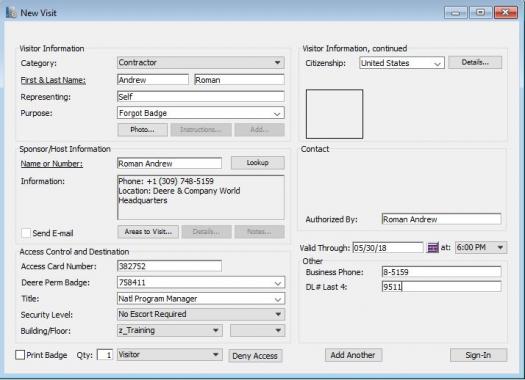Viewport: 525px width, 380px height.
Task: Click the New Visit window title icon
Action: click(x=11, y=12)
